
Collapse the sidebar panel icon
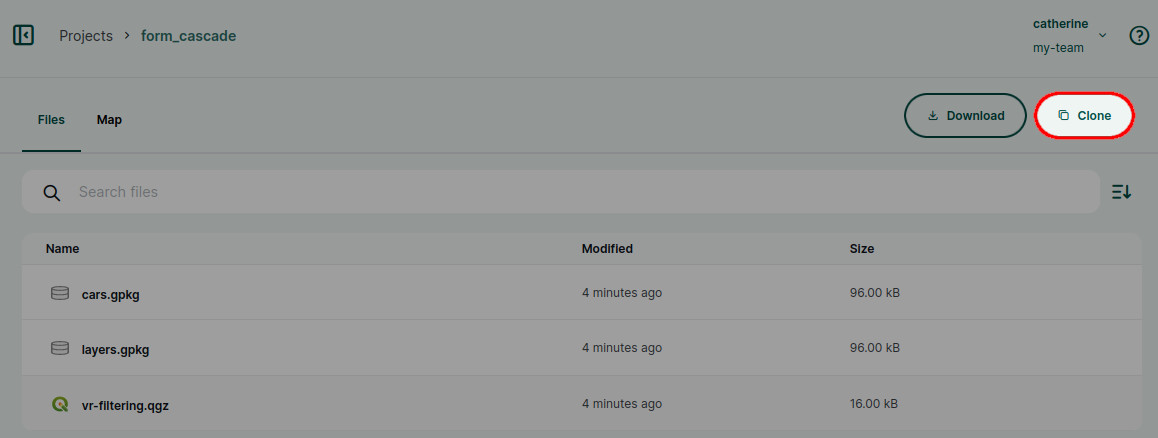click(x=24, y=35)
